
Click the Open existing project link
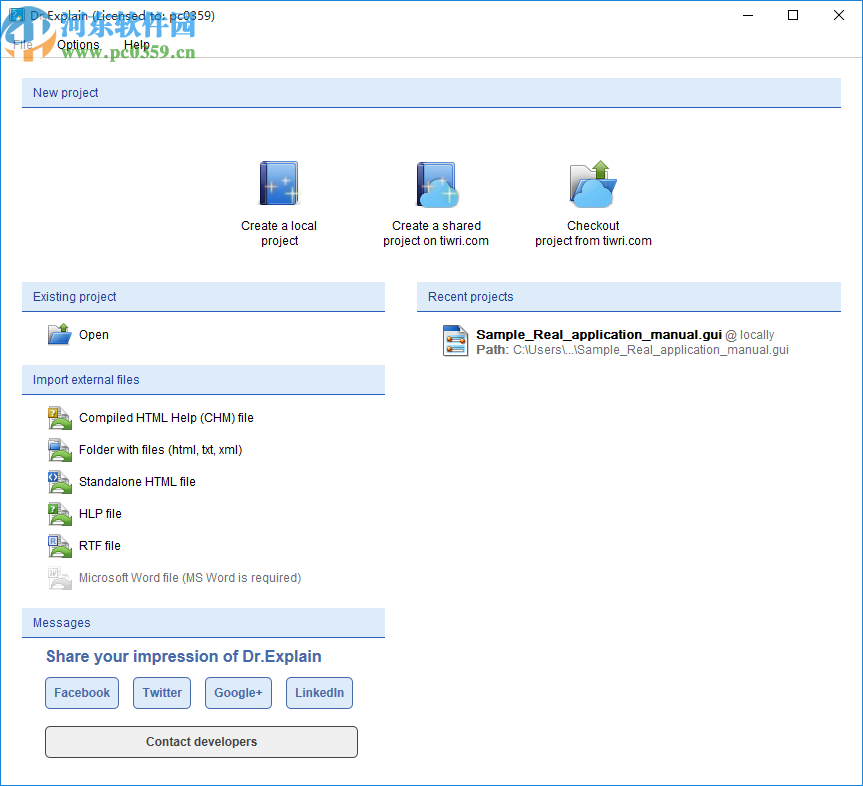[x=94, y=335]
